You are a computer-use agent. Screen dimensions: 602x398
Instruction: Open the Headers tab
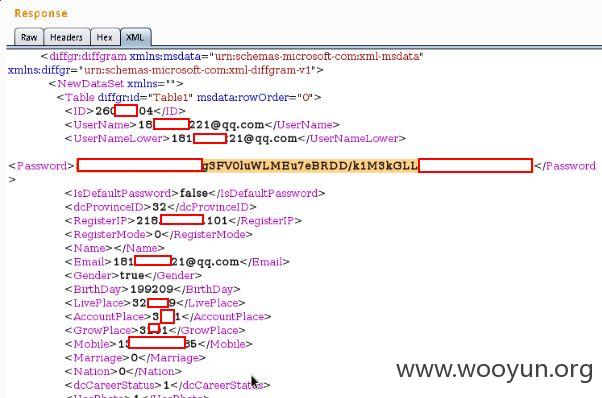click(x=67, y=37)
